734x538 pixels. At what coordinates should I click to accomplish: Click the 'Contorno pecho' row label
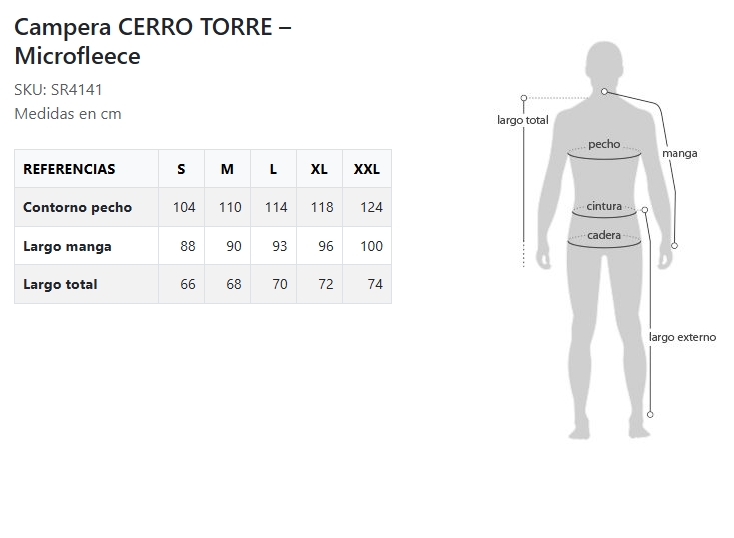click(x=77, y=207)
